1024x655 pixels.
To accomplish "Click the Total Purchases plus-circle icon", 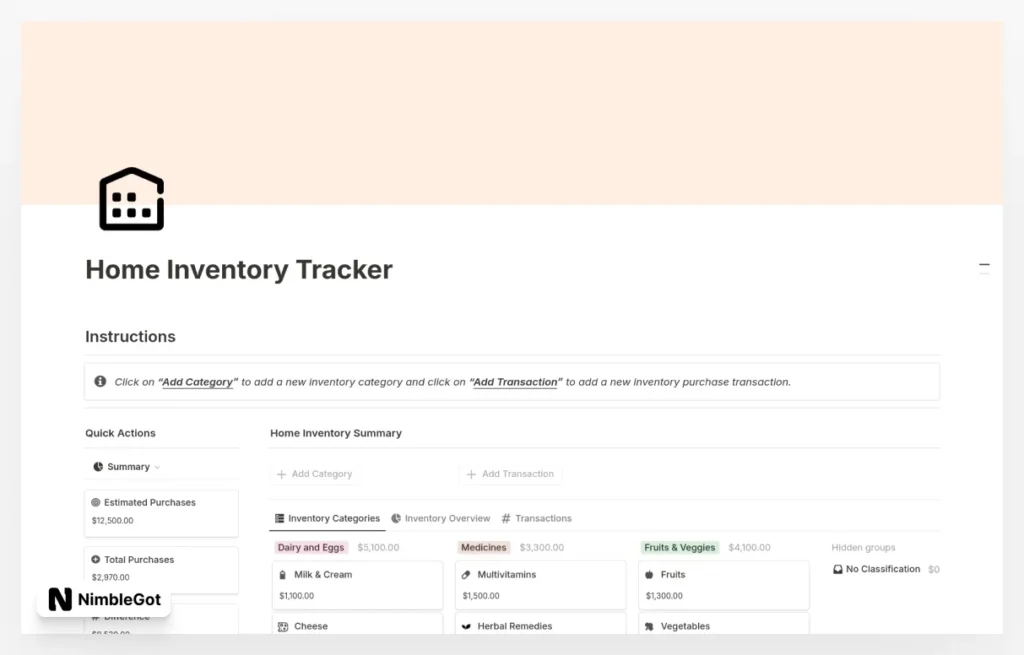I will pyautogui.click(x=95, y=560).
